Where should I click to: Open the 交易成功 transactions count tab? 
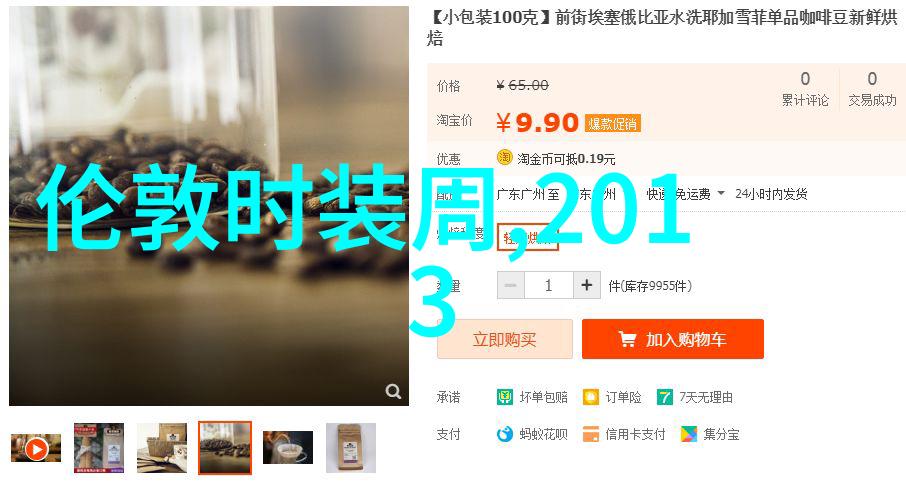872,88
